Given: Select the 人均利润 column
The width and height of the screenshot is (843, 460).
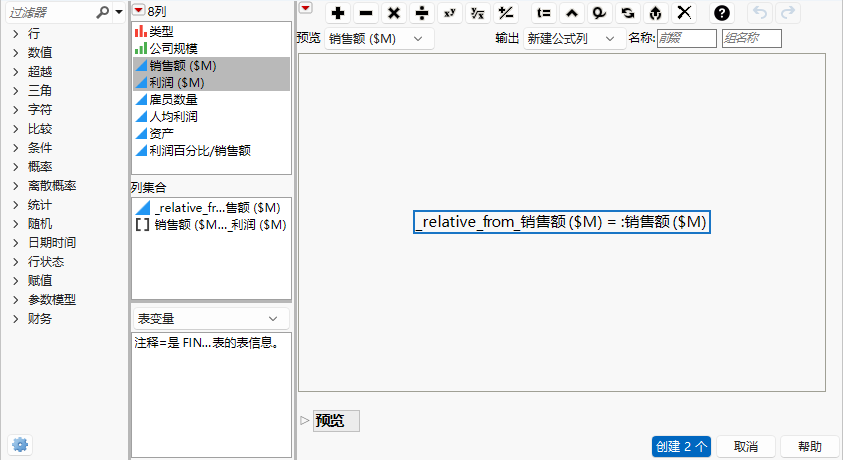Looking at the screenshot, I should click(x=211, y=117).
